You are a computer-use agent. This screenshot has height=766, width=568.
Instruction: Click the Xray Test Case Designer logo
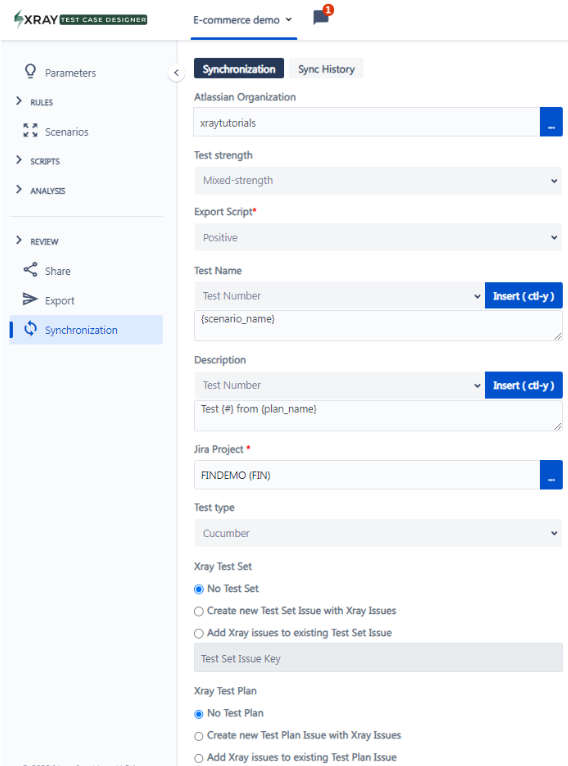[x=81, y=20]
